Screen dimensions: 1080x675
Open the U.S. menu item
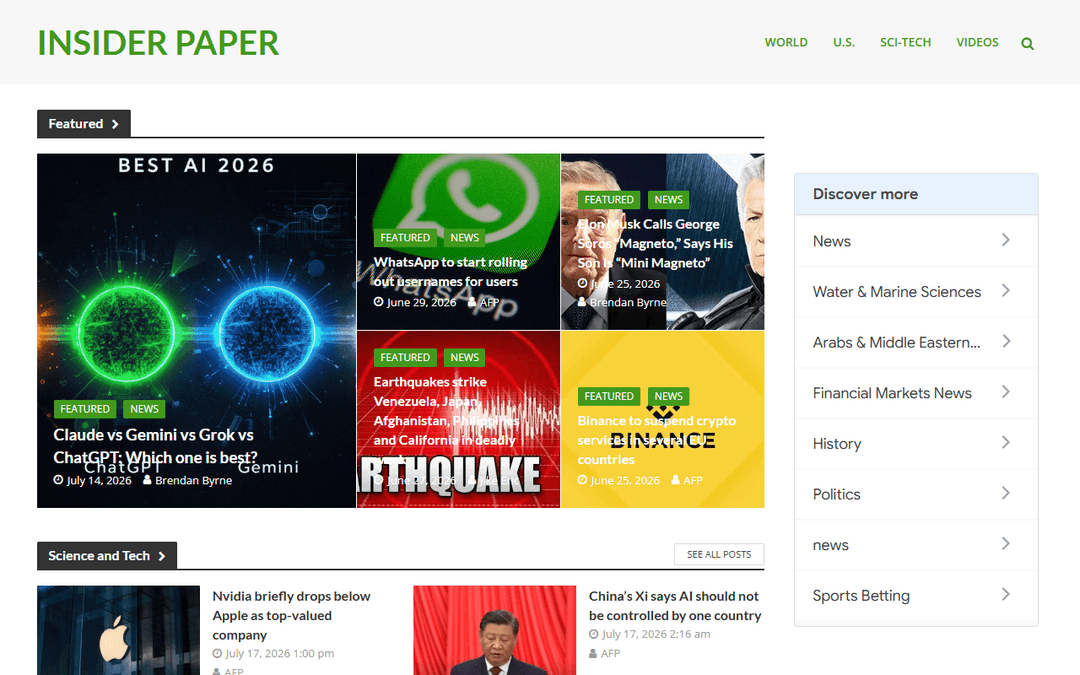coord(844,42)
